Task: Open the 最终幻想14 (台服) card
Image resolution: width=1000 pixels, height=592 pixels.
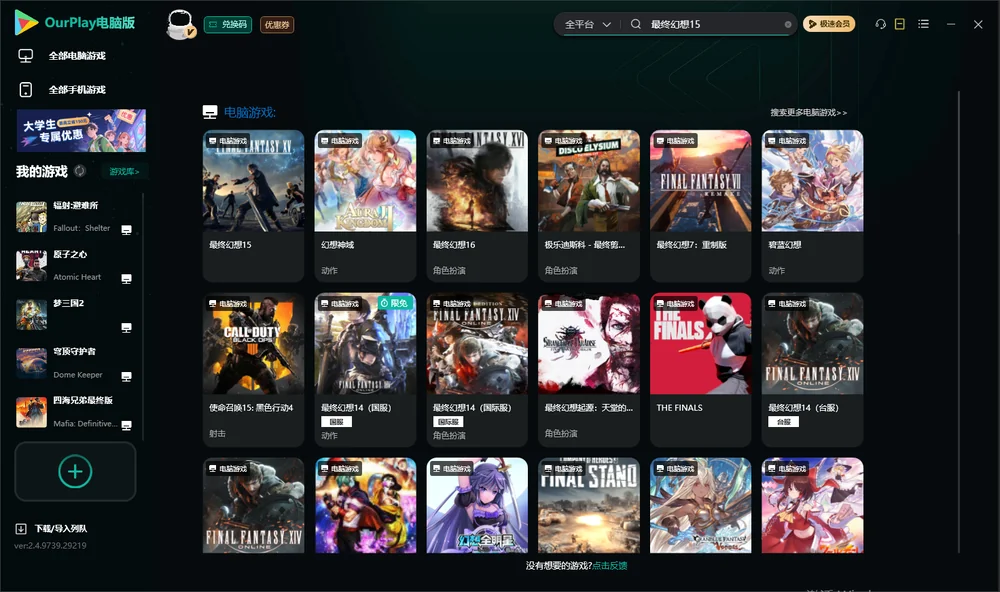Action: coord(812,369)
